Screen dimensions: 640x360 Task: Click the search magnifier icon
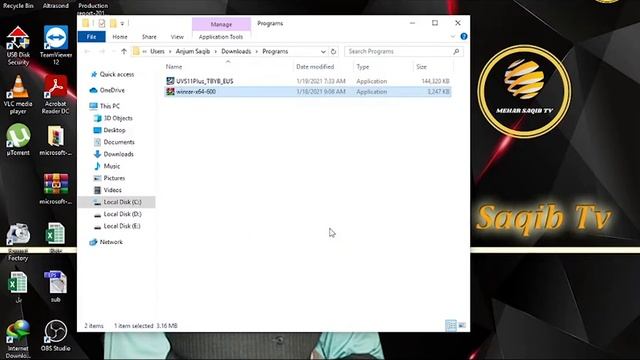pyautogui.click(x=456, y=51)
